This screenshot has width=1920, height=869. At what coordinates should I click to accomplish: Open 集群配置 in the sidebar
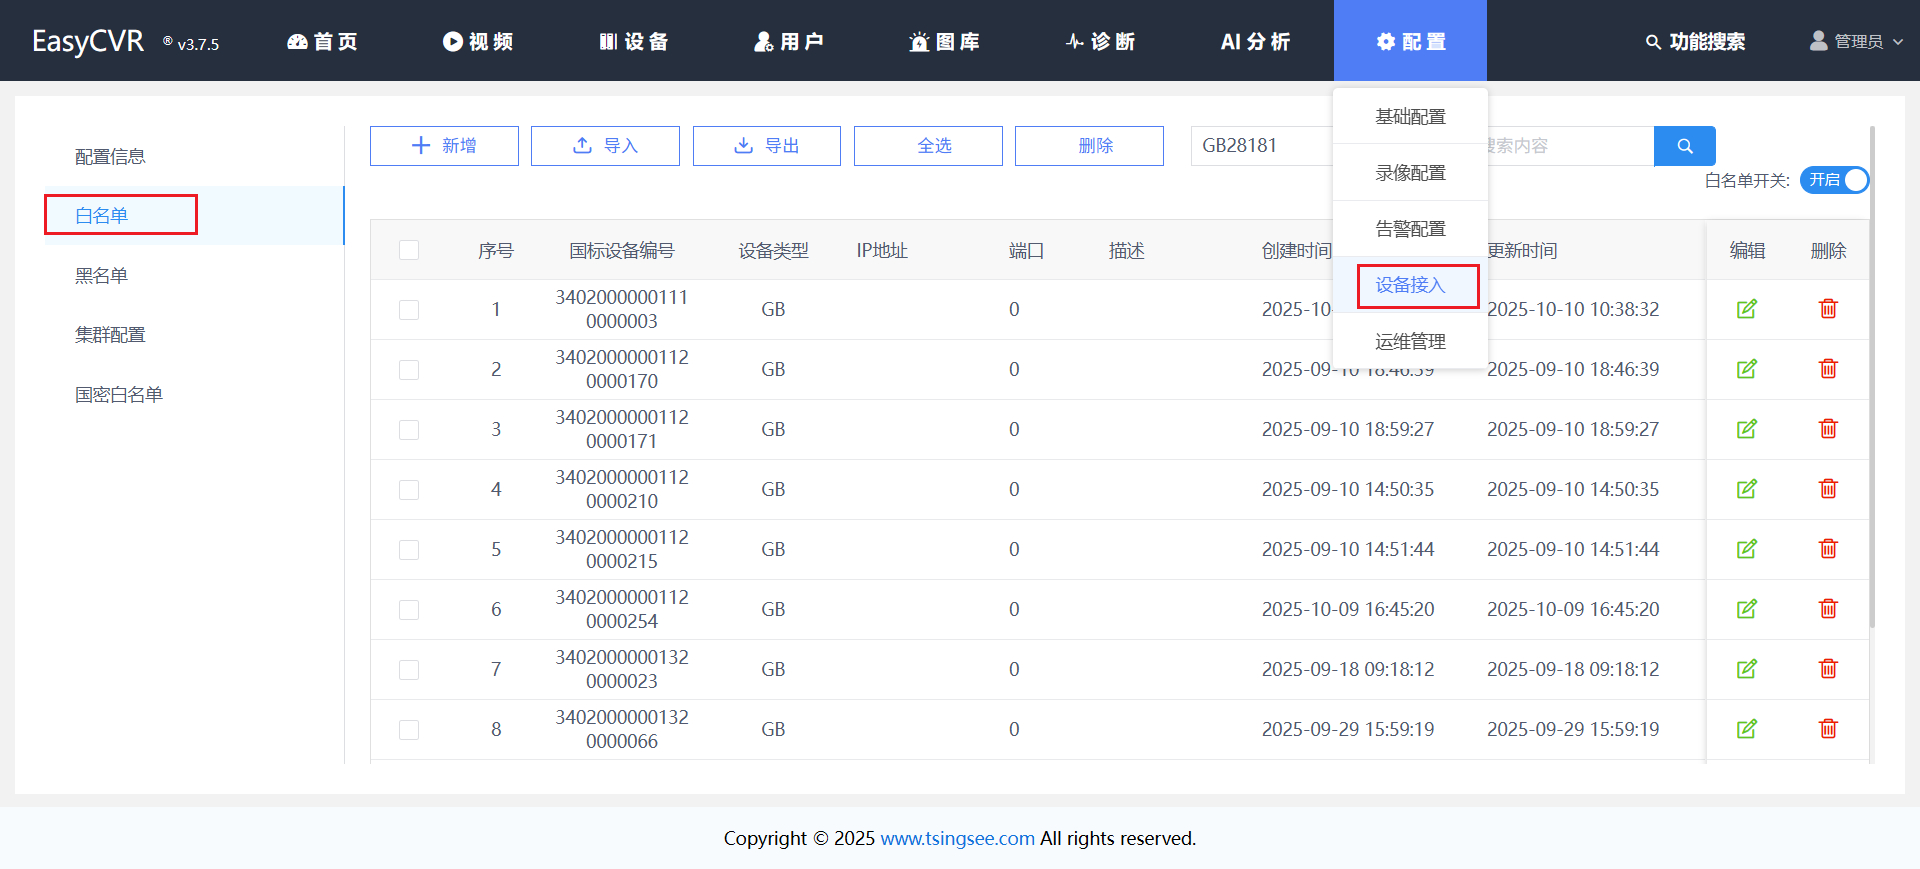tap(110, 335)
